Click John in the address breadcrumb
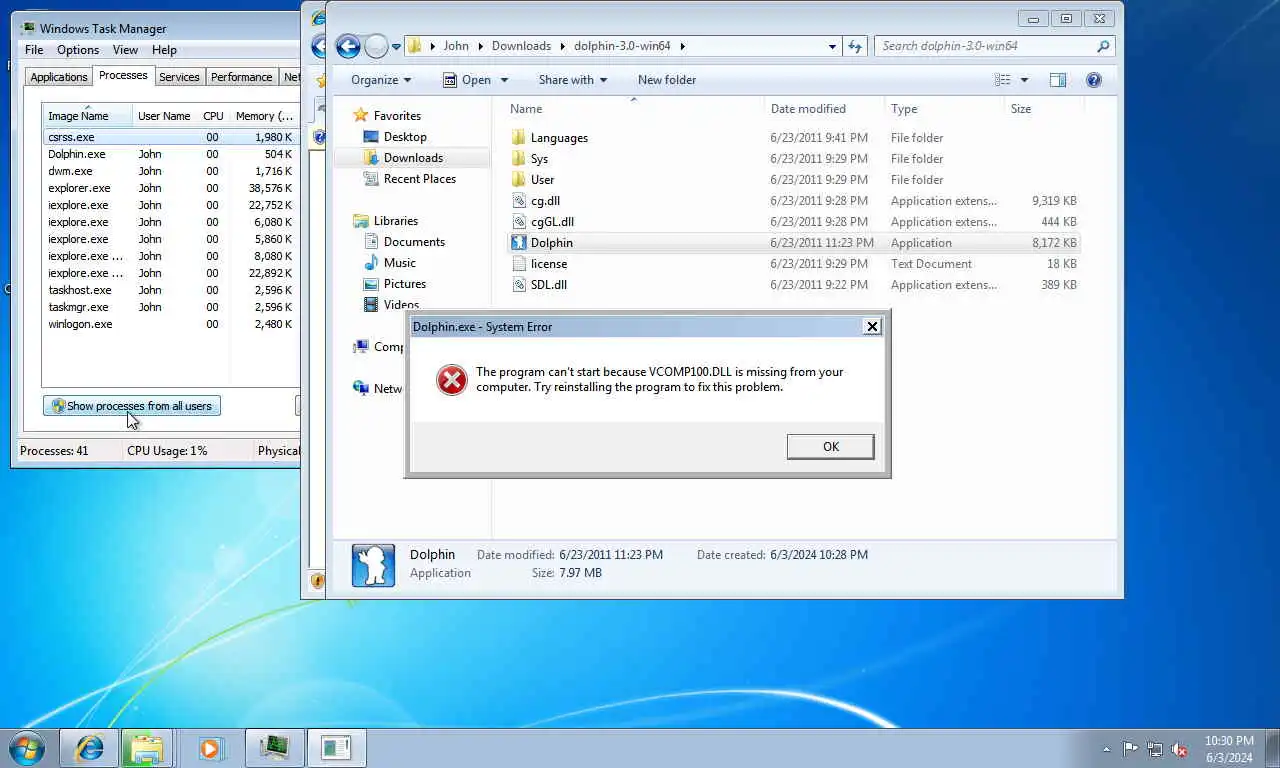This screenshot has width=1280, height=768. [x=456, y=46]
